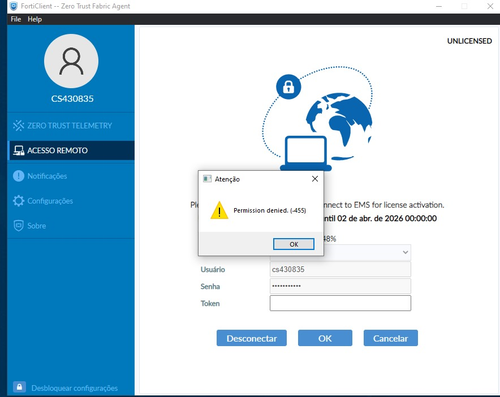Viewport: 500px width, 397px height.
Task: Click the user avatar profile icon
Action: (x=71, y=61)
